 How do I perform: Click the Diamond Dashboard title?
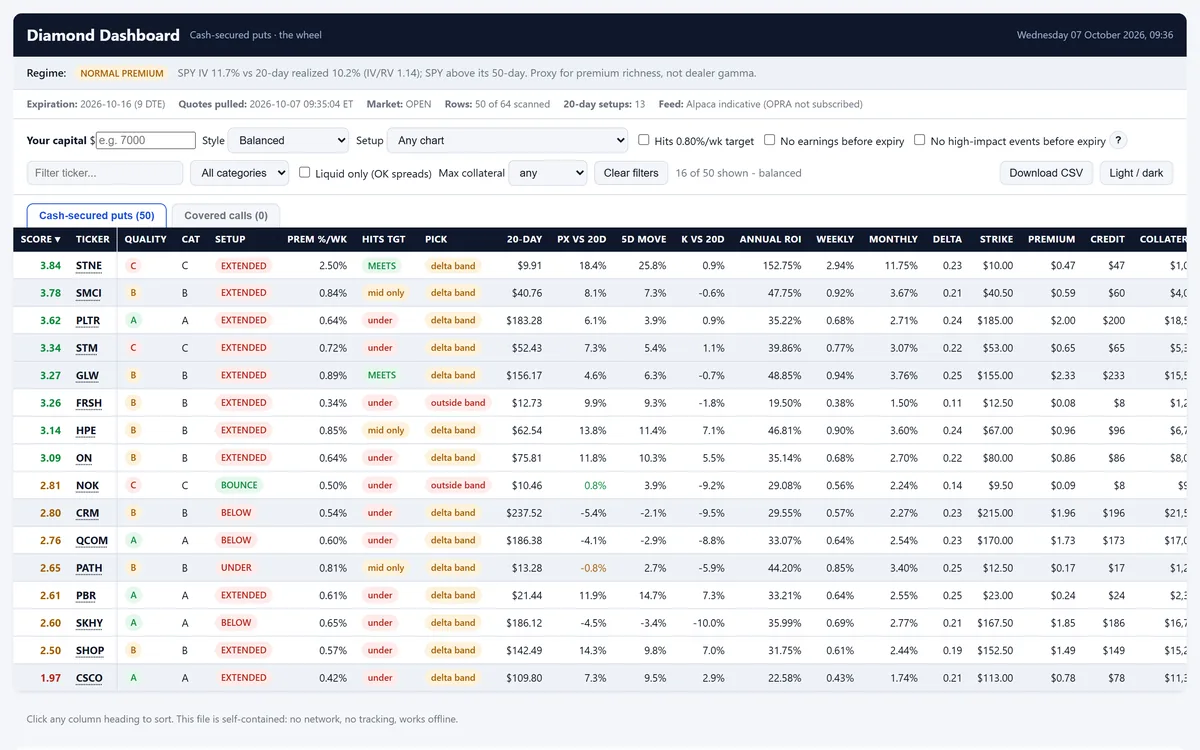(103, 35)
